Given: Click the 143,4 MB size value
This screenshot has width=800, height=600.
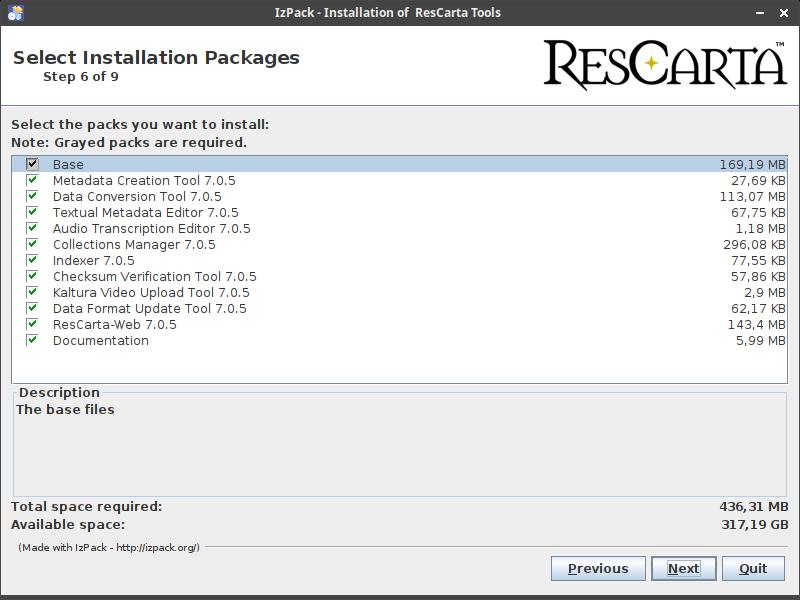Looking at the screenshot, I should point(757,324).
